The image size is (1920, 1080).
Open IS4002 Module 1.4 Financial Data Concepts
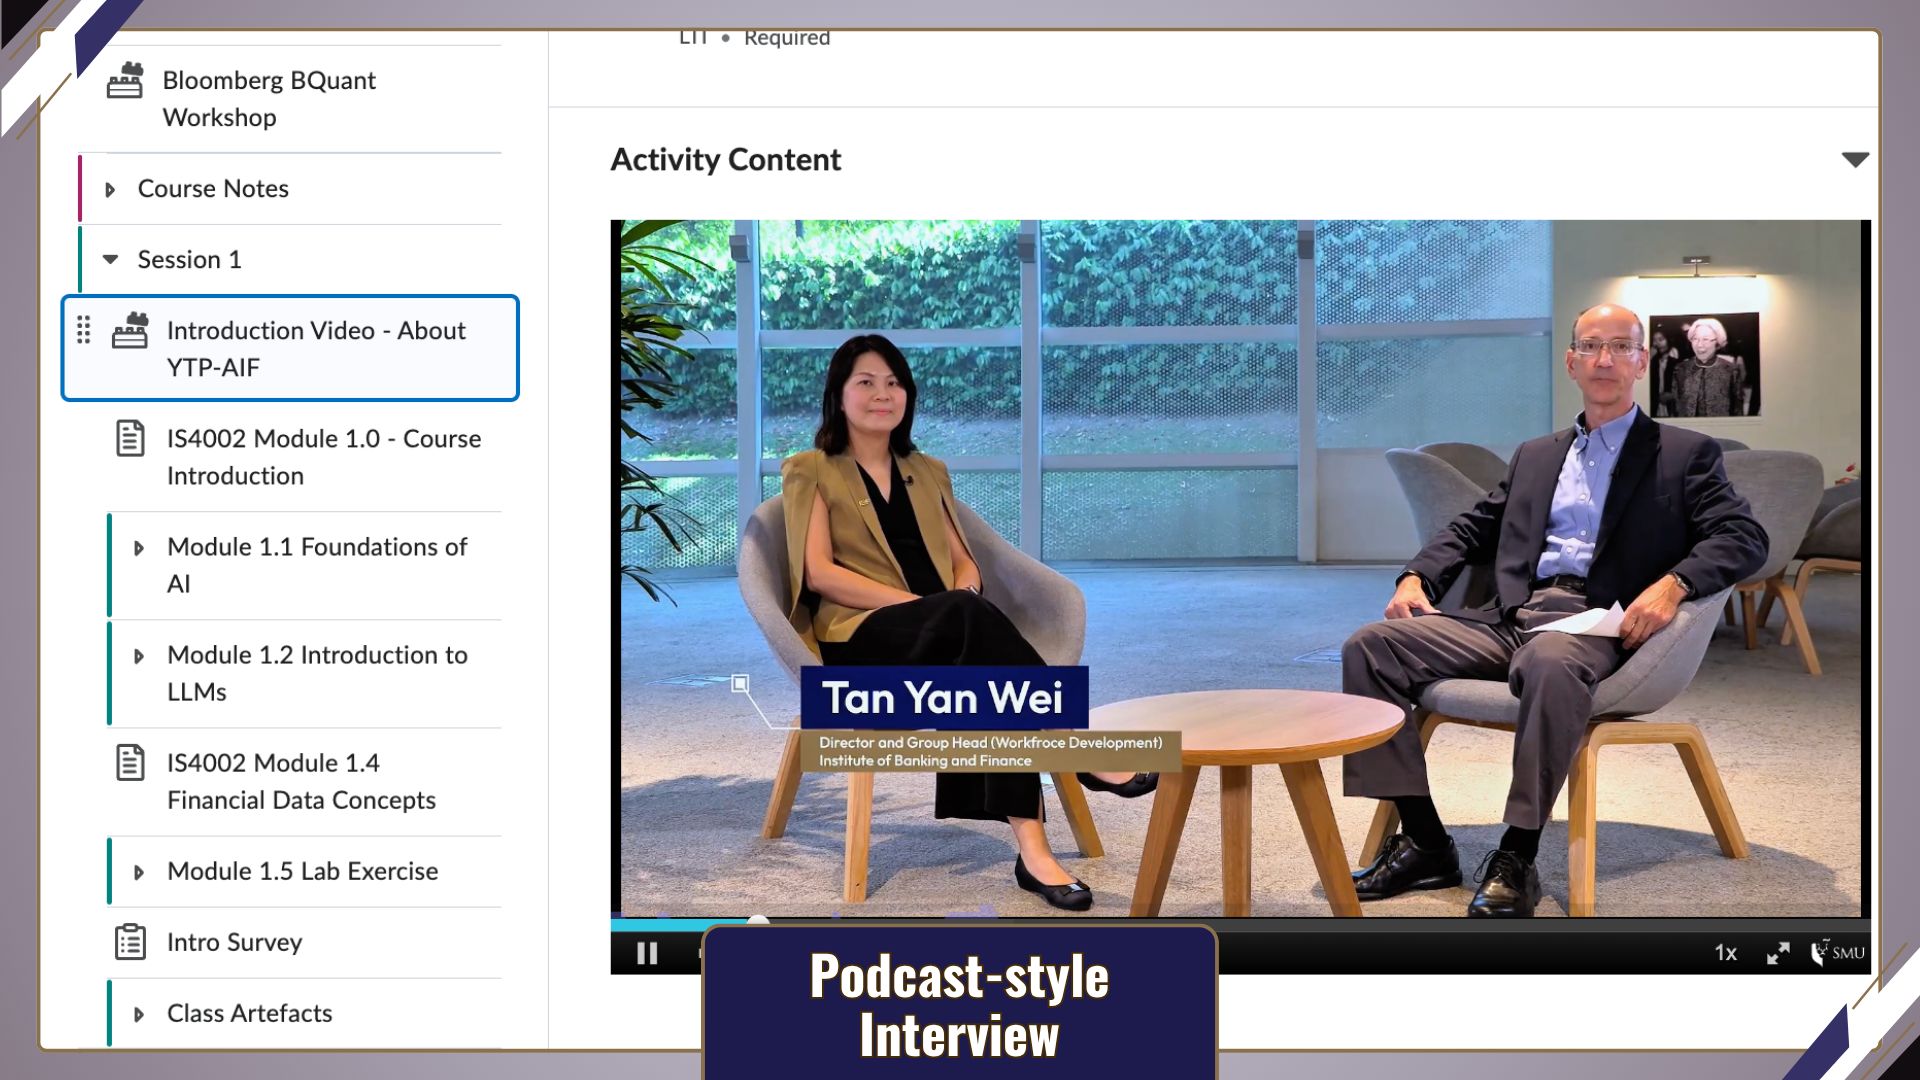[x=301, y=781]
